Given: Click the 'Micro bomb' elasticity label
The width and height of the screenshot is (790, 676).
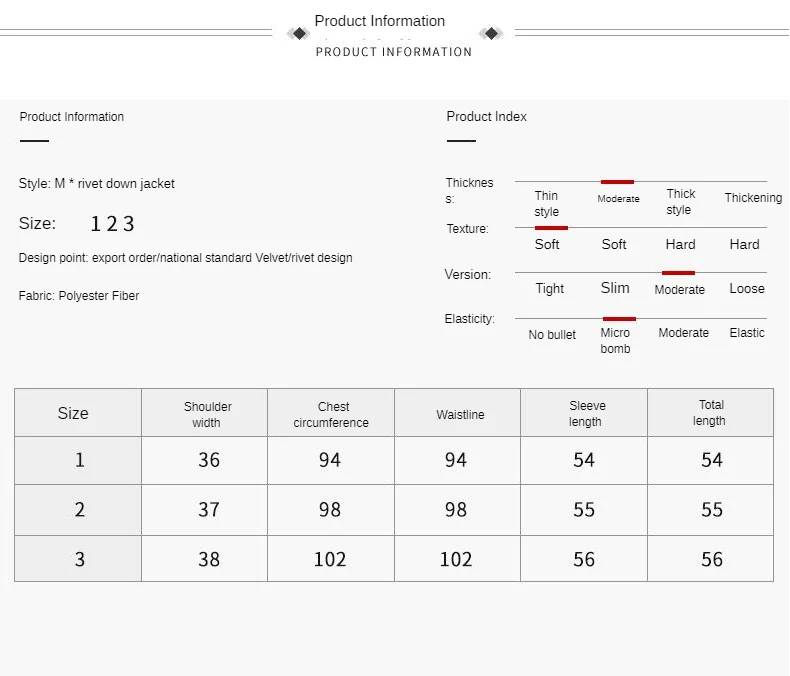Looking at the screenshot, I should pos(615,341).
